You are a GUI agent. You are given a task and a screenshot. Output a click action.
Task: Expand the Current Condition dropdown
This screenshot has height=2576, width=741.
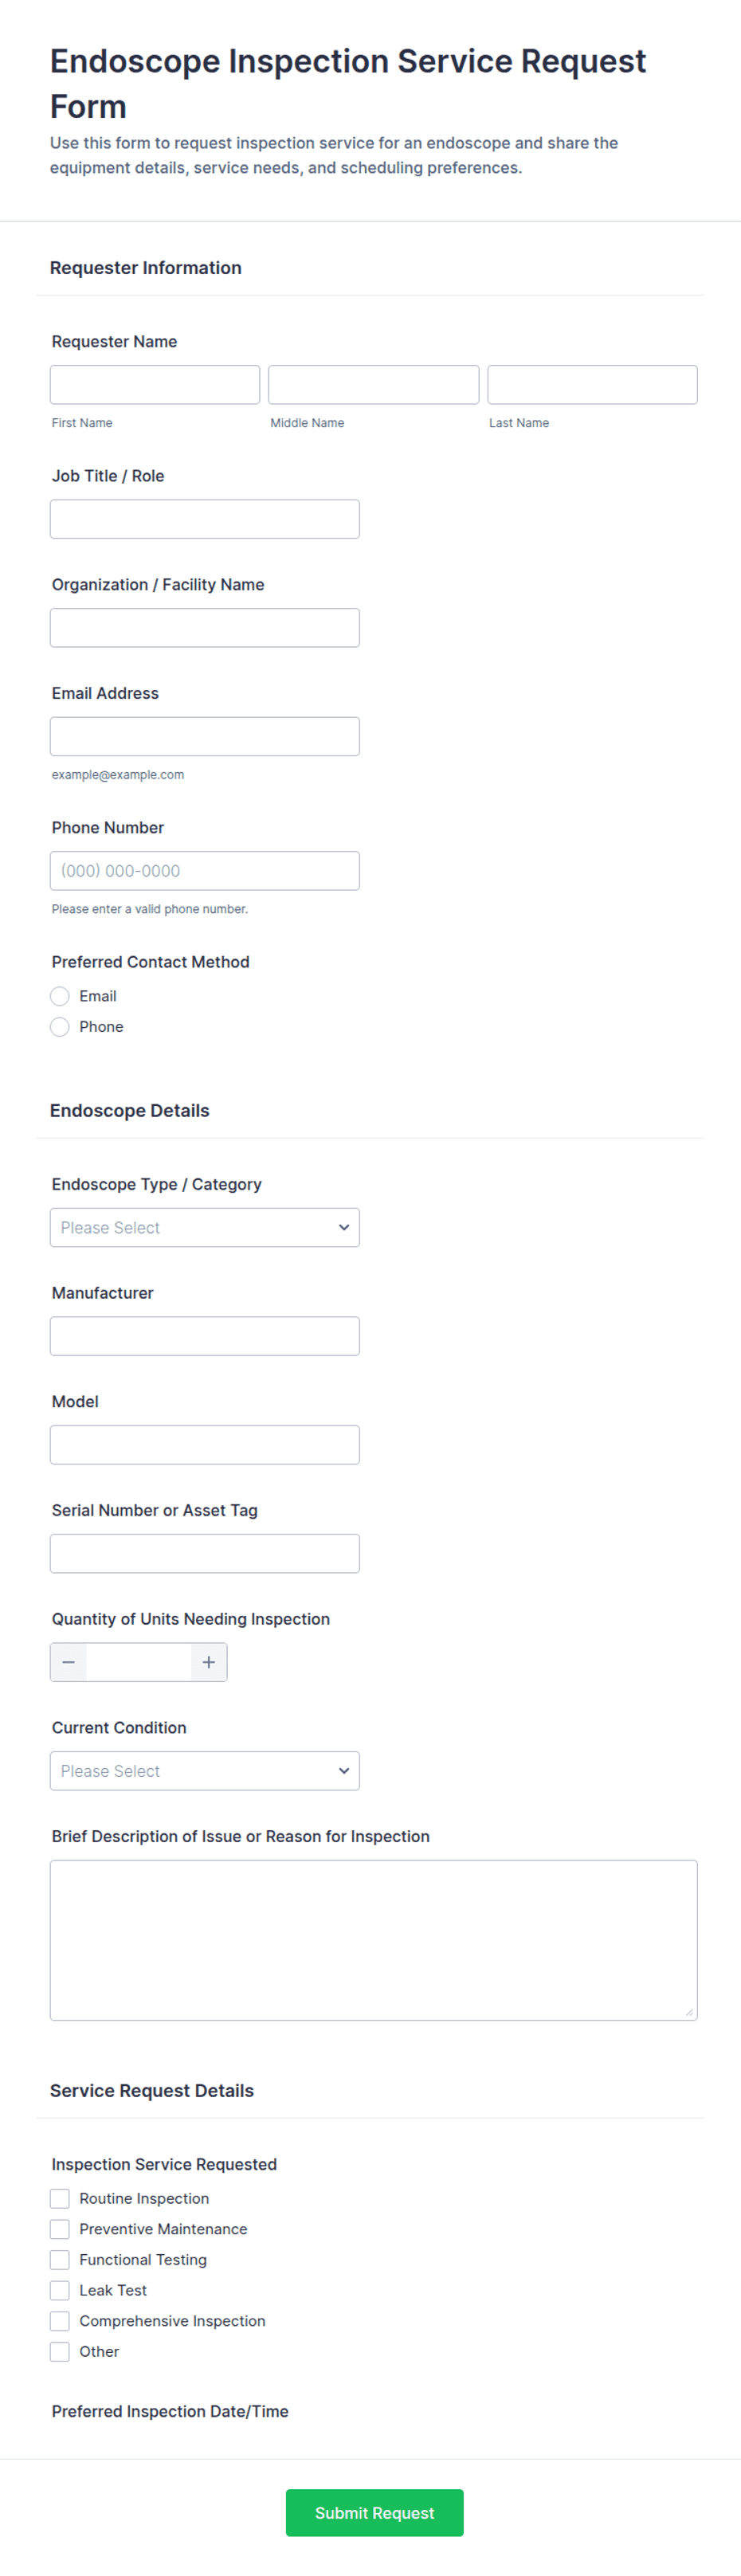pyautogui.click(x=205, y=1771)
